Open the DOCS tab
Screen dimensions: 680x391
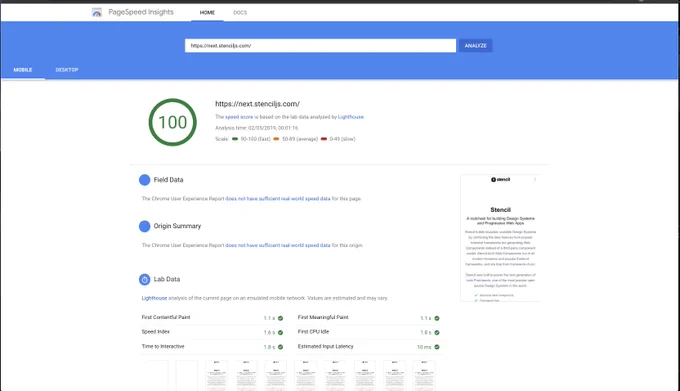(x=240, y=13)
